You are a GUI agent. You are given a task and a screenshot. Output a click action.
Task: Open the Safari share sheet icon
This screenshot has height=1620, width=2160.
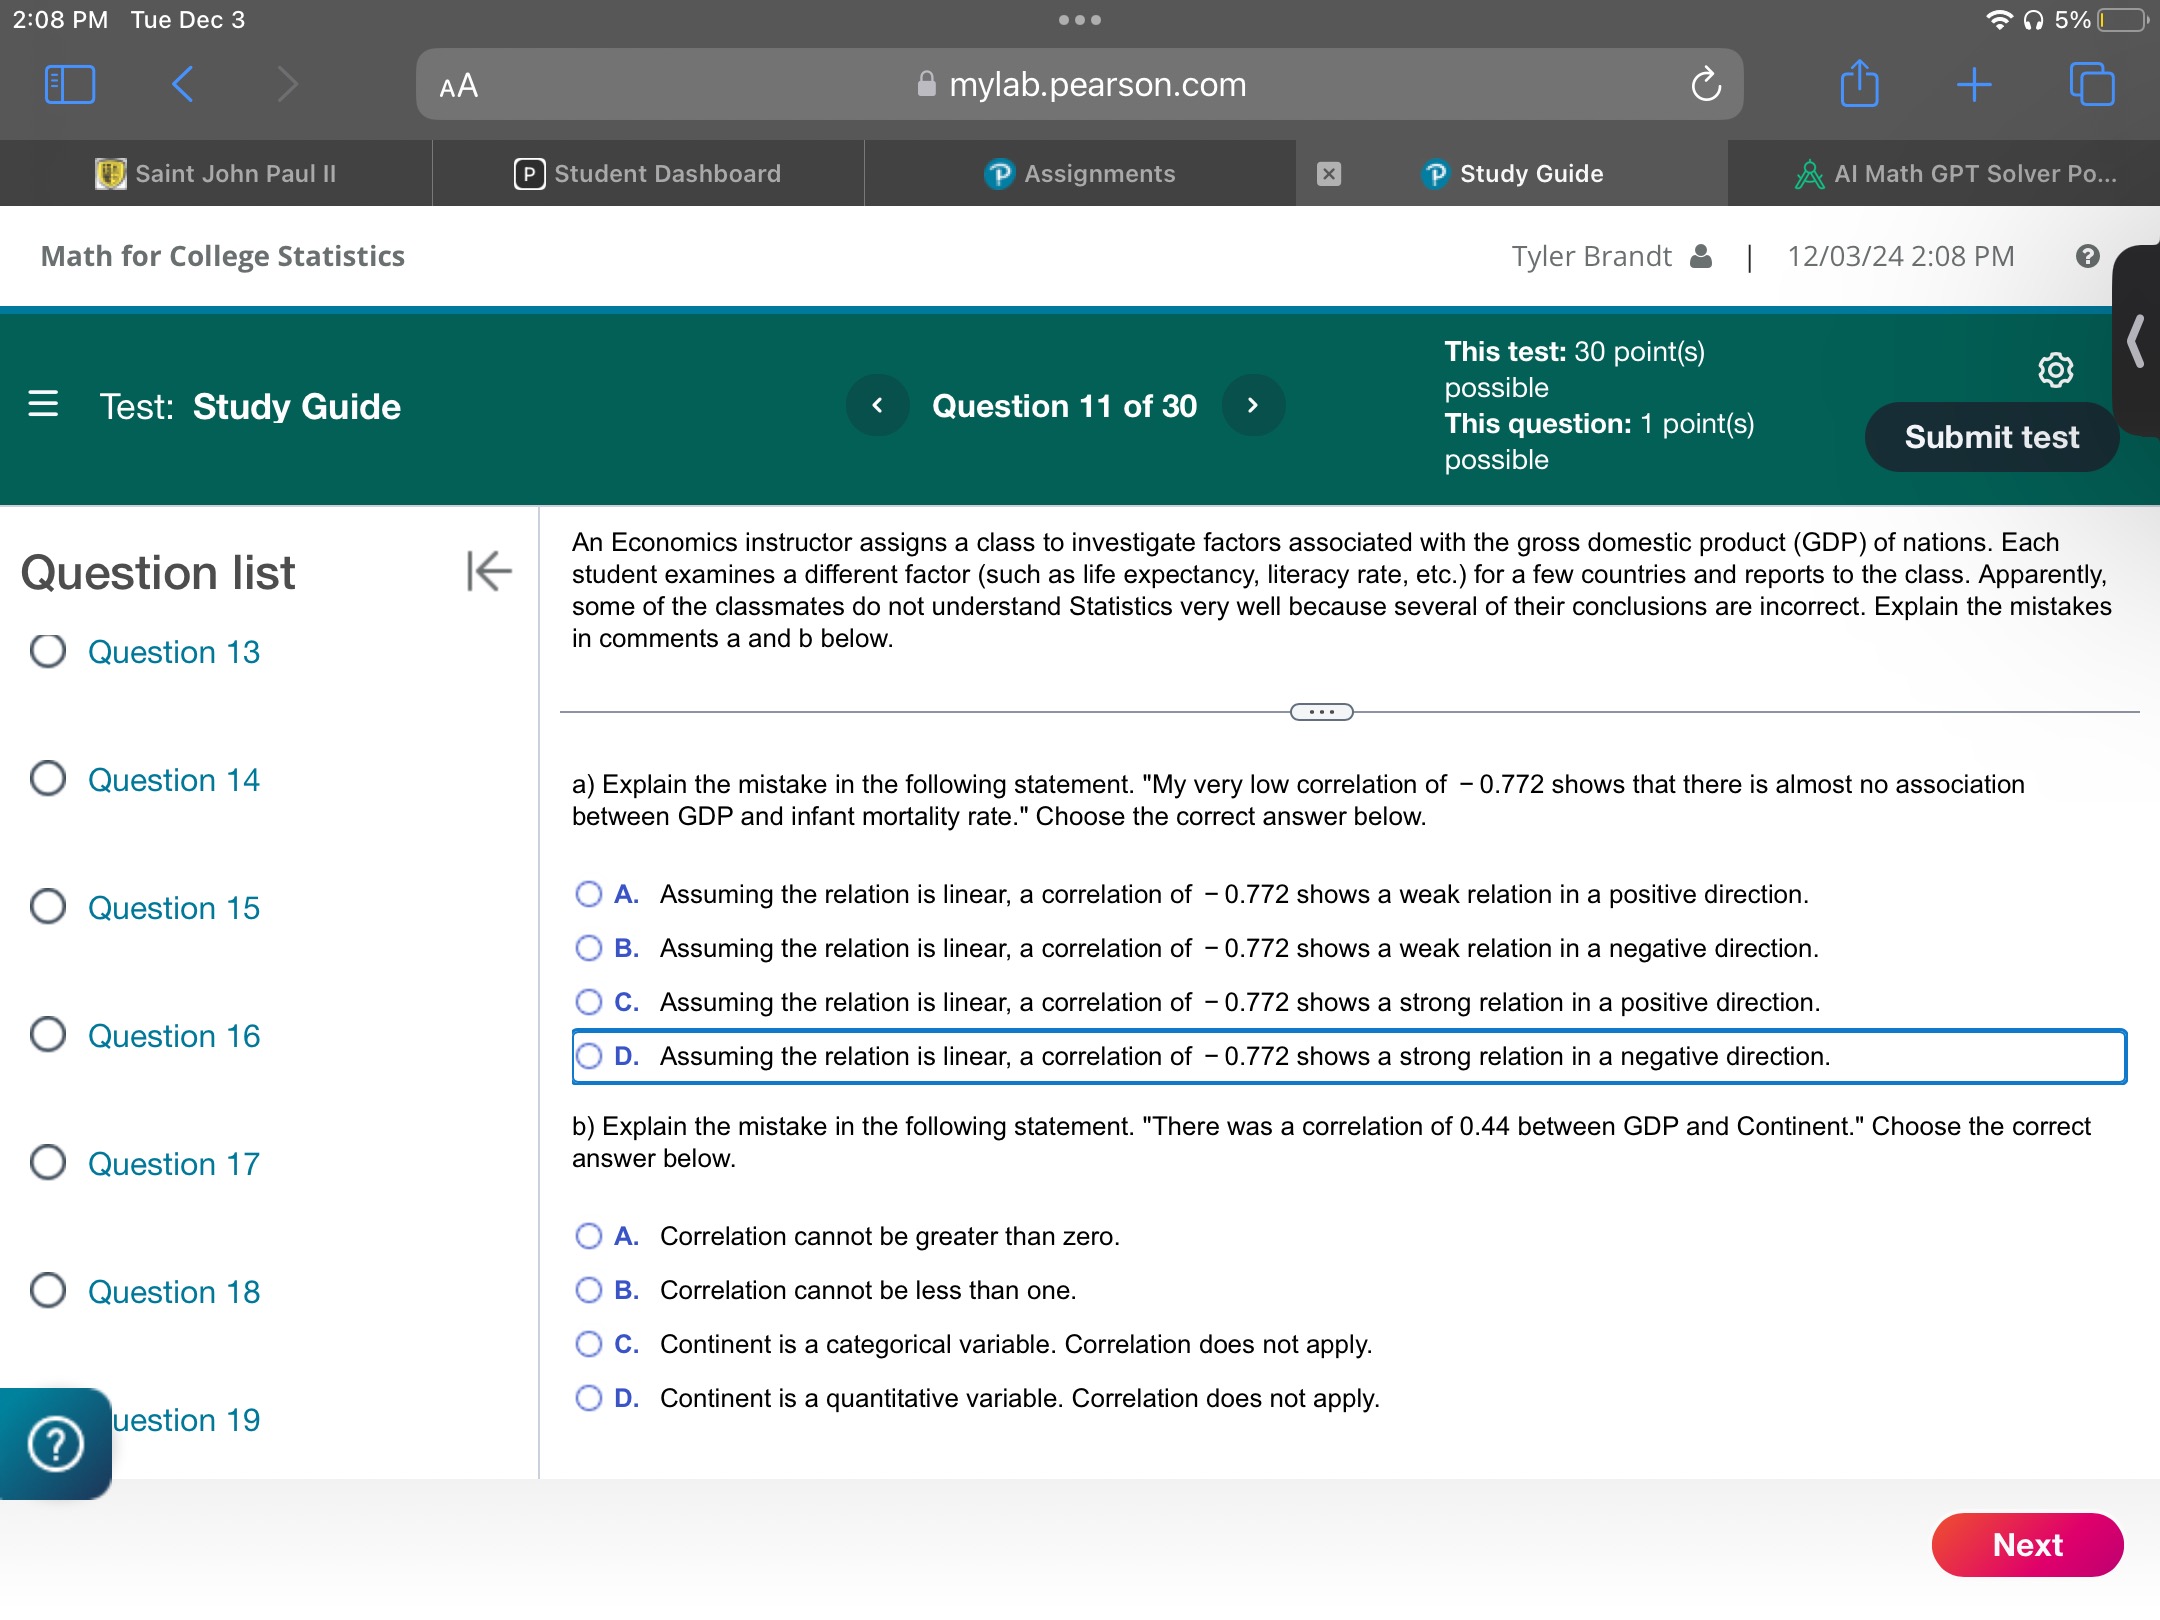point(1859,84)
